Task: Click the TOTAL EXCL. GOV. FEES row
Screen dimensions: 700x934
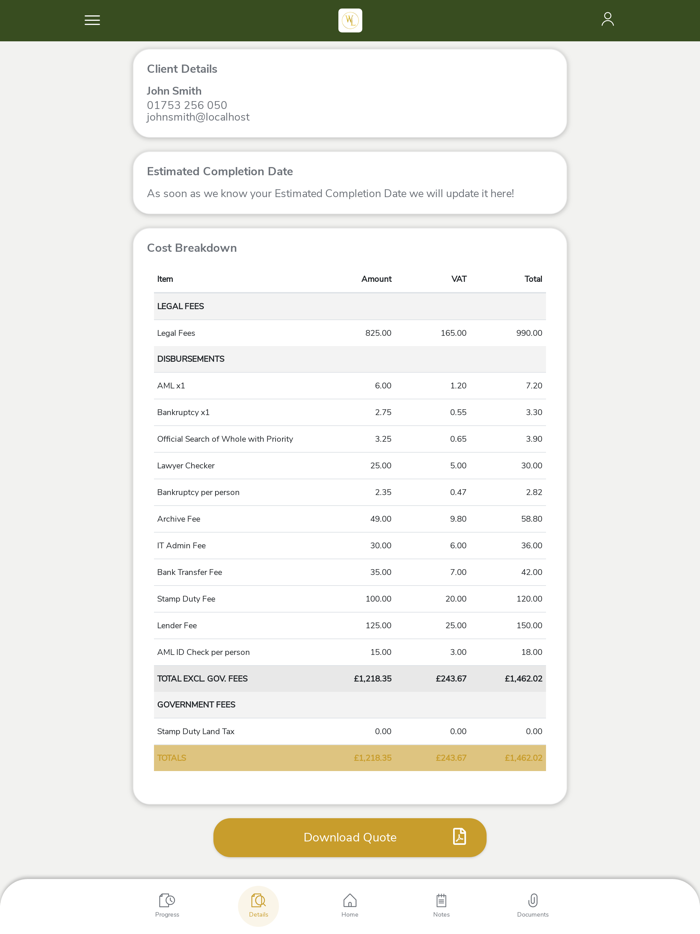Action: (350, 679)
